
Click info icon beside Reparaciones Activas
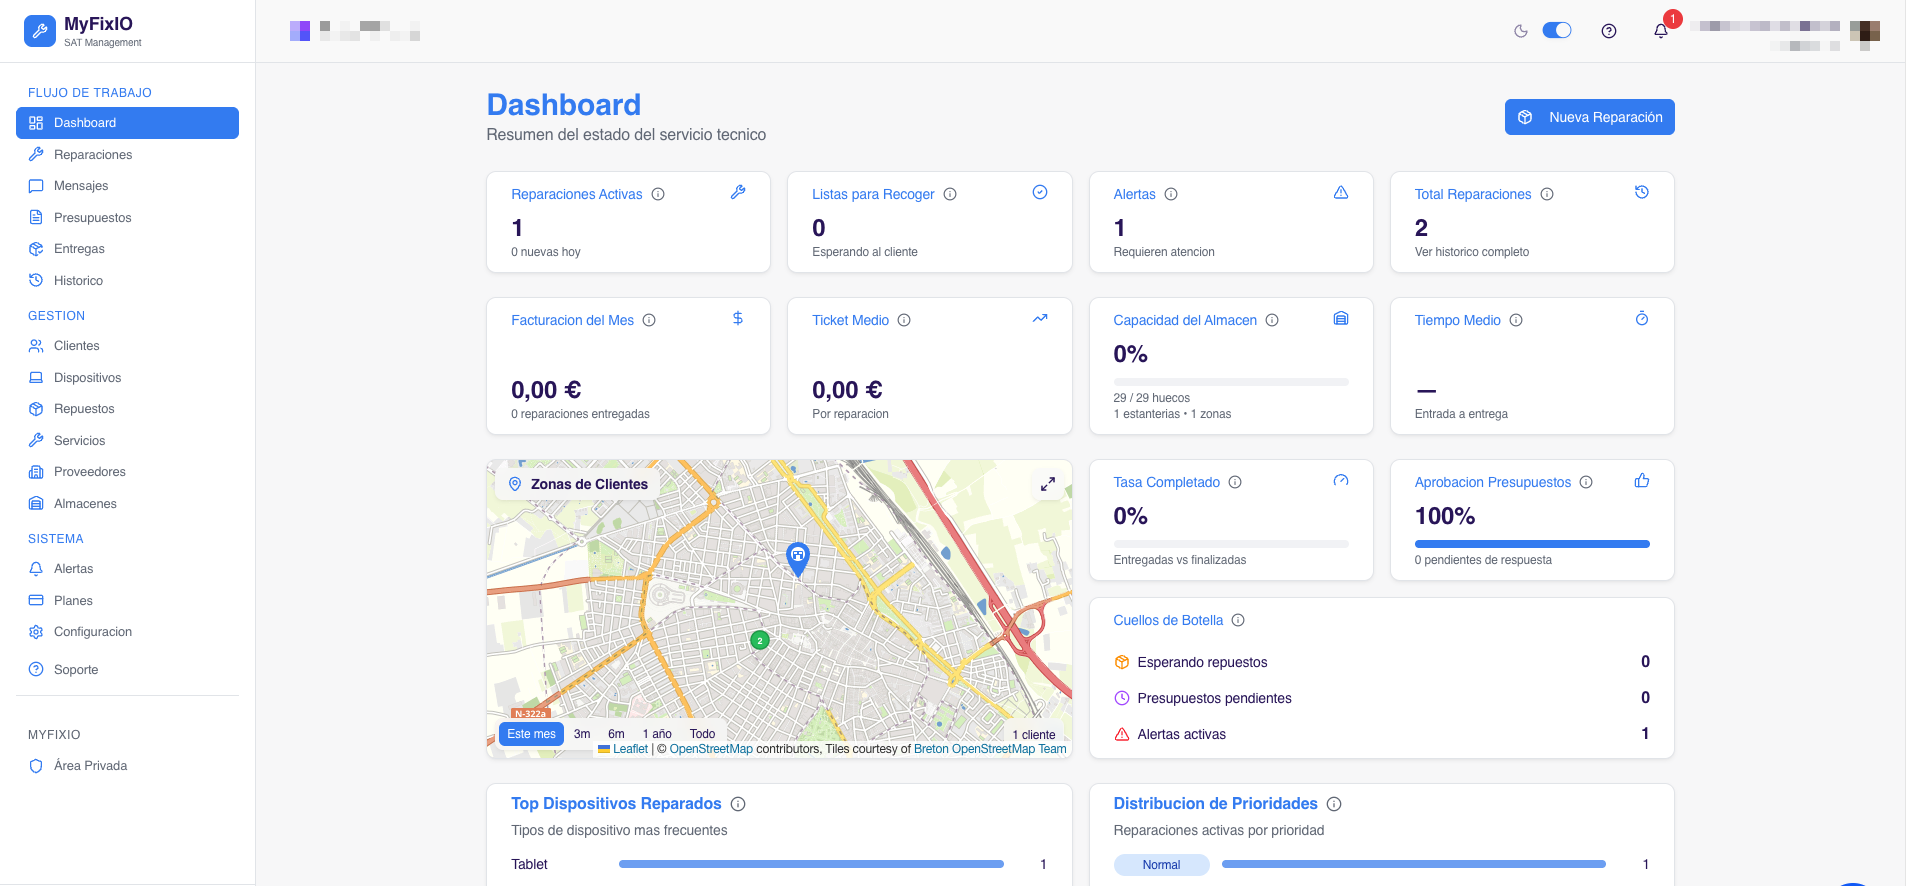coord(658,194)
